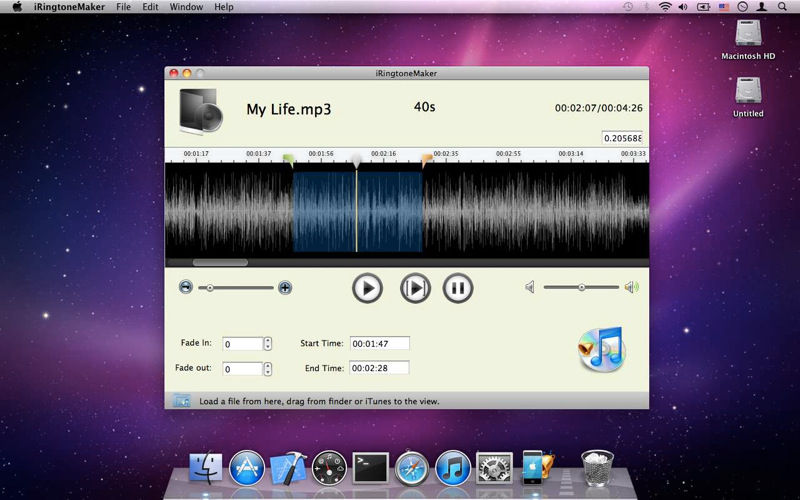
Task: Open System Preferences from the Dock
Action: coord(494,468)
